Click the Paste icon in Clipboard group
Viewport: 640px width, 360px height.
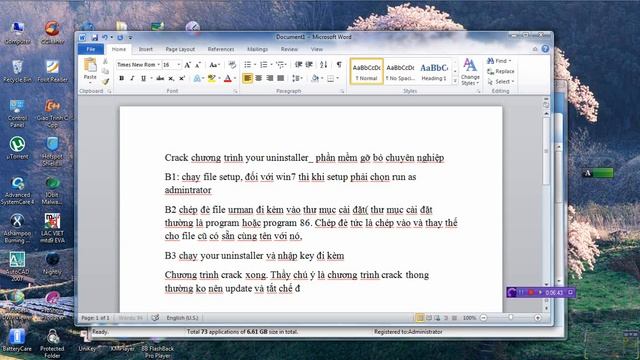(90, 65)
